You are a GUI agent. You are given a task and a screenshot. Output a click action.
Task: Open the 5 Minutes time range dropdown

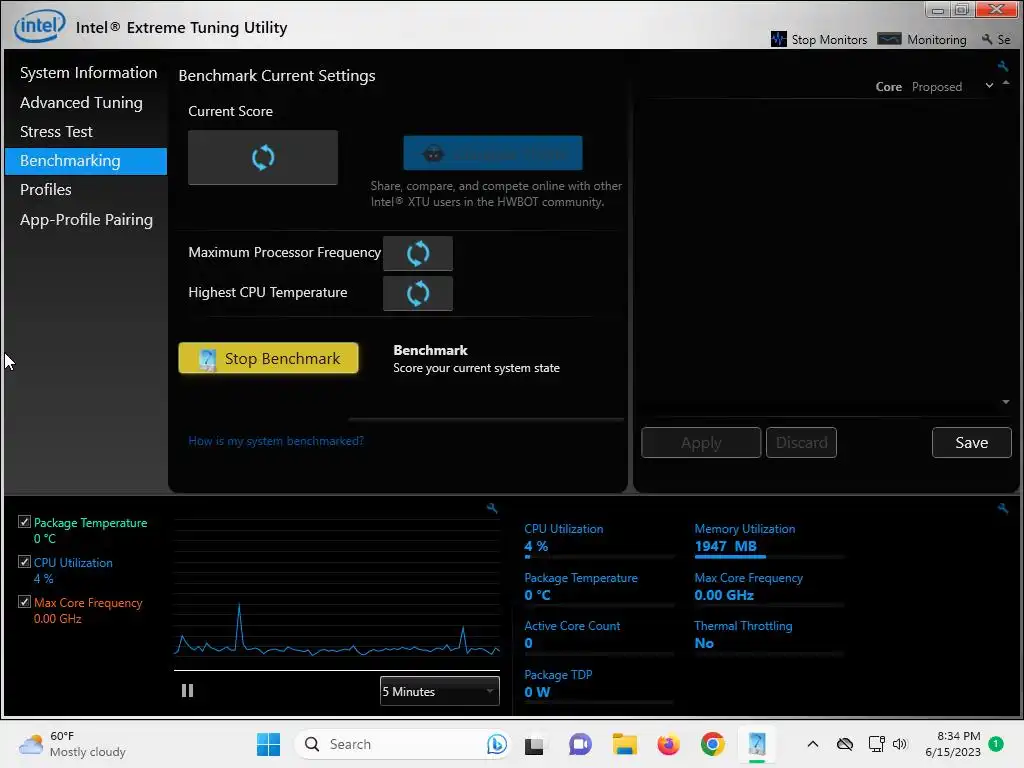click(440, 691)
